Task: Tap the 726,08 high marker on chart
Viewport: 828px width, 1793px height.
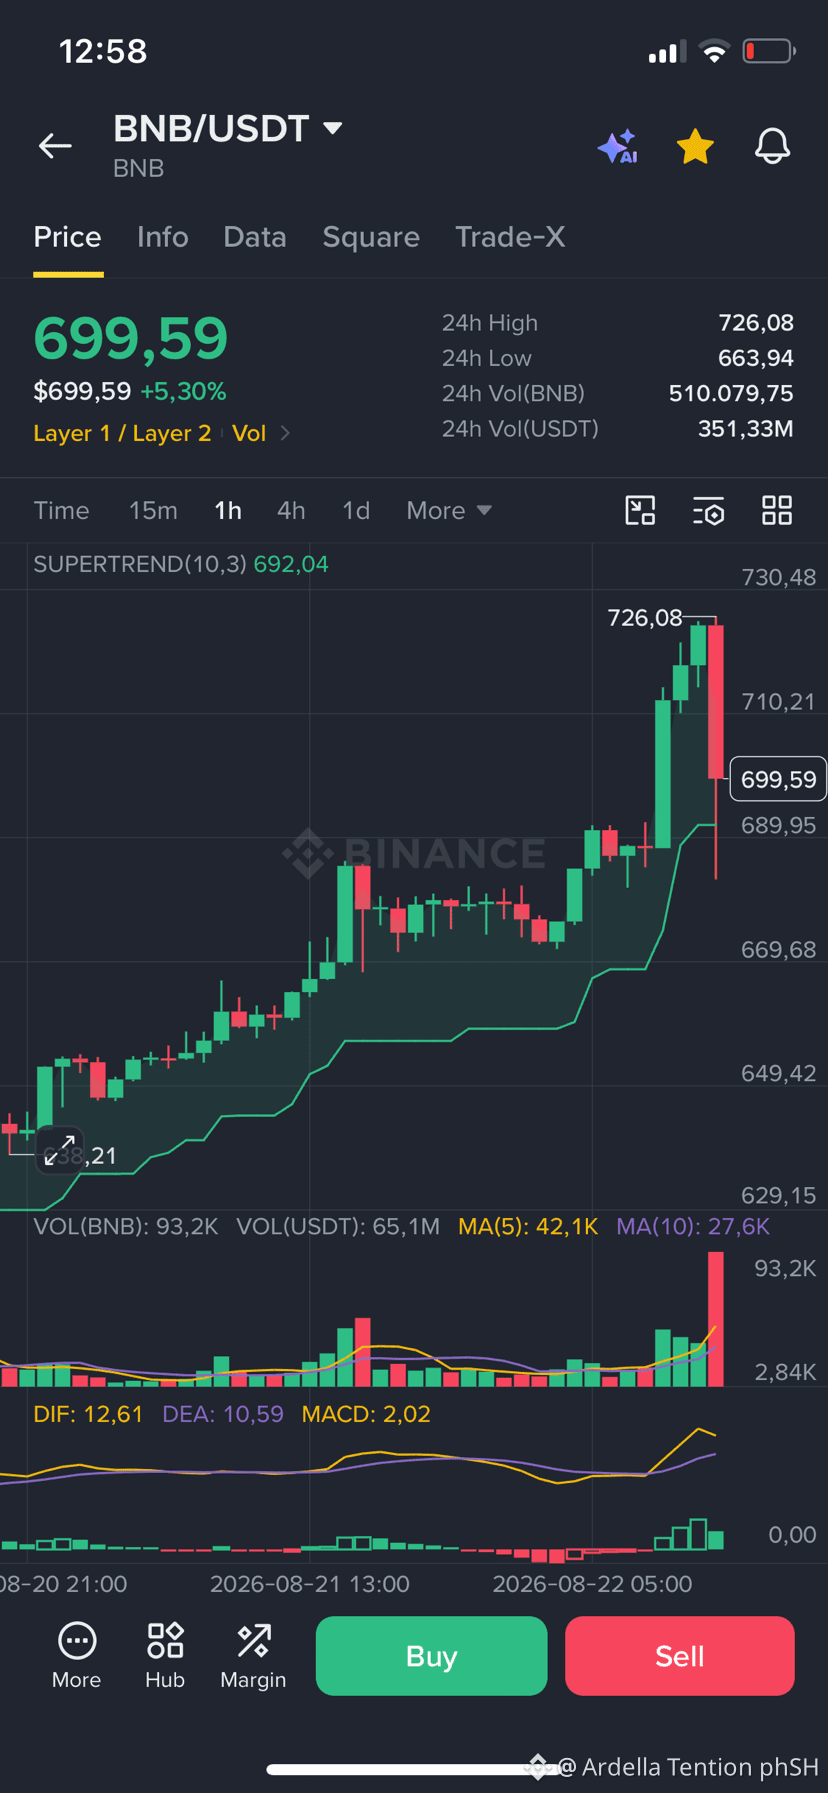Action: coord(645,618)
